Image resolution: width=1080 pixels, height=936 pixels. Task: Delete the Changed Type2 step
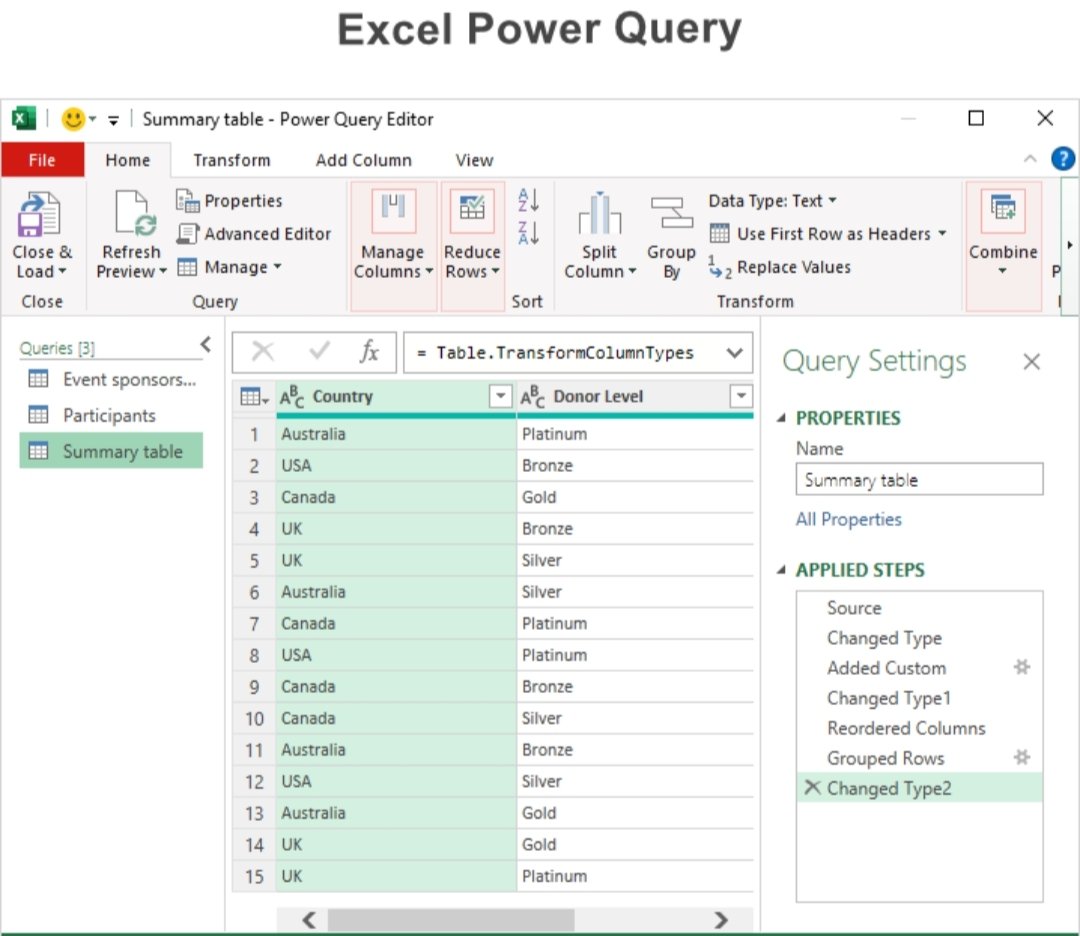tap(812, 787)
